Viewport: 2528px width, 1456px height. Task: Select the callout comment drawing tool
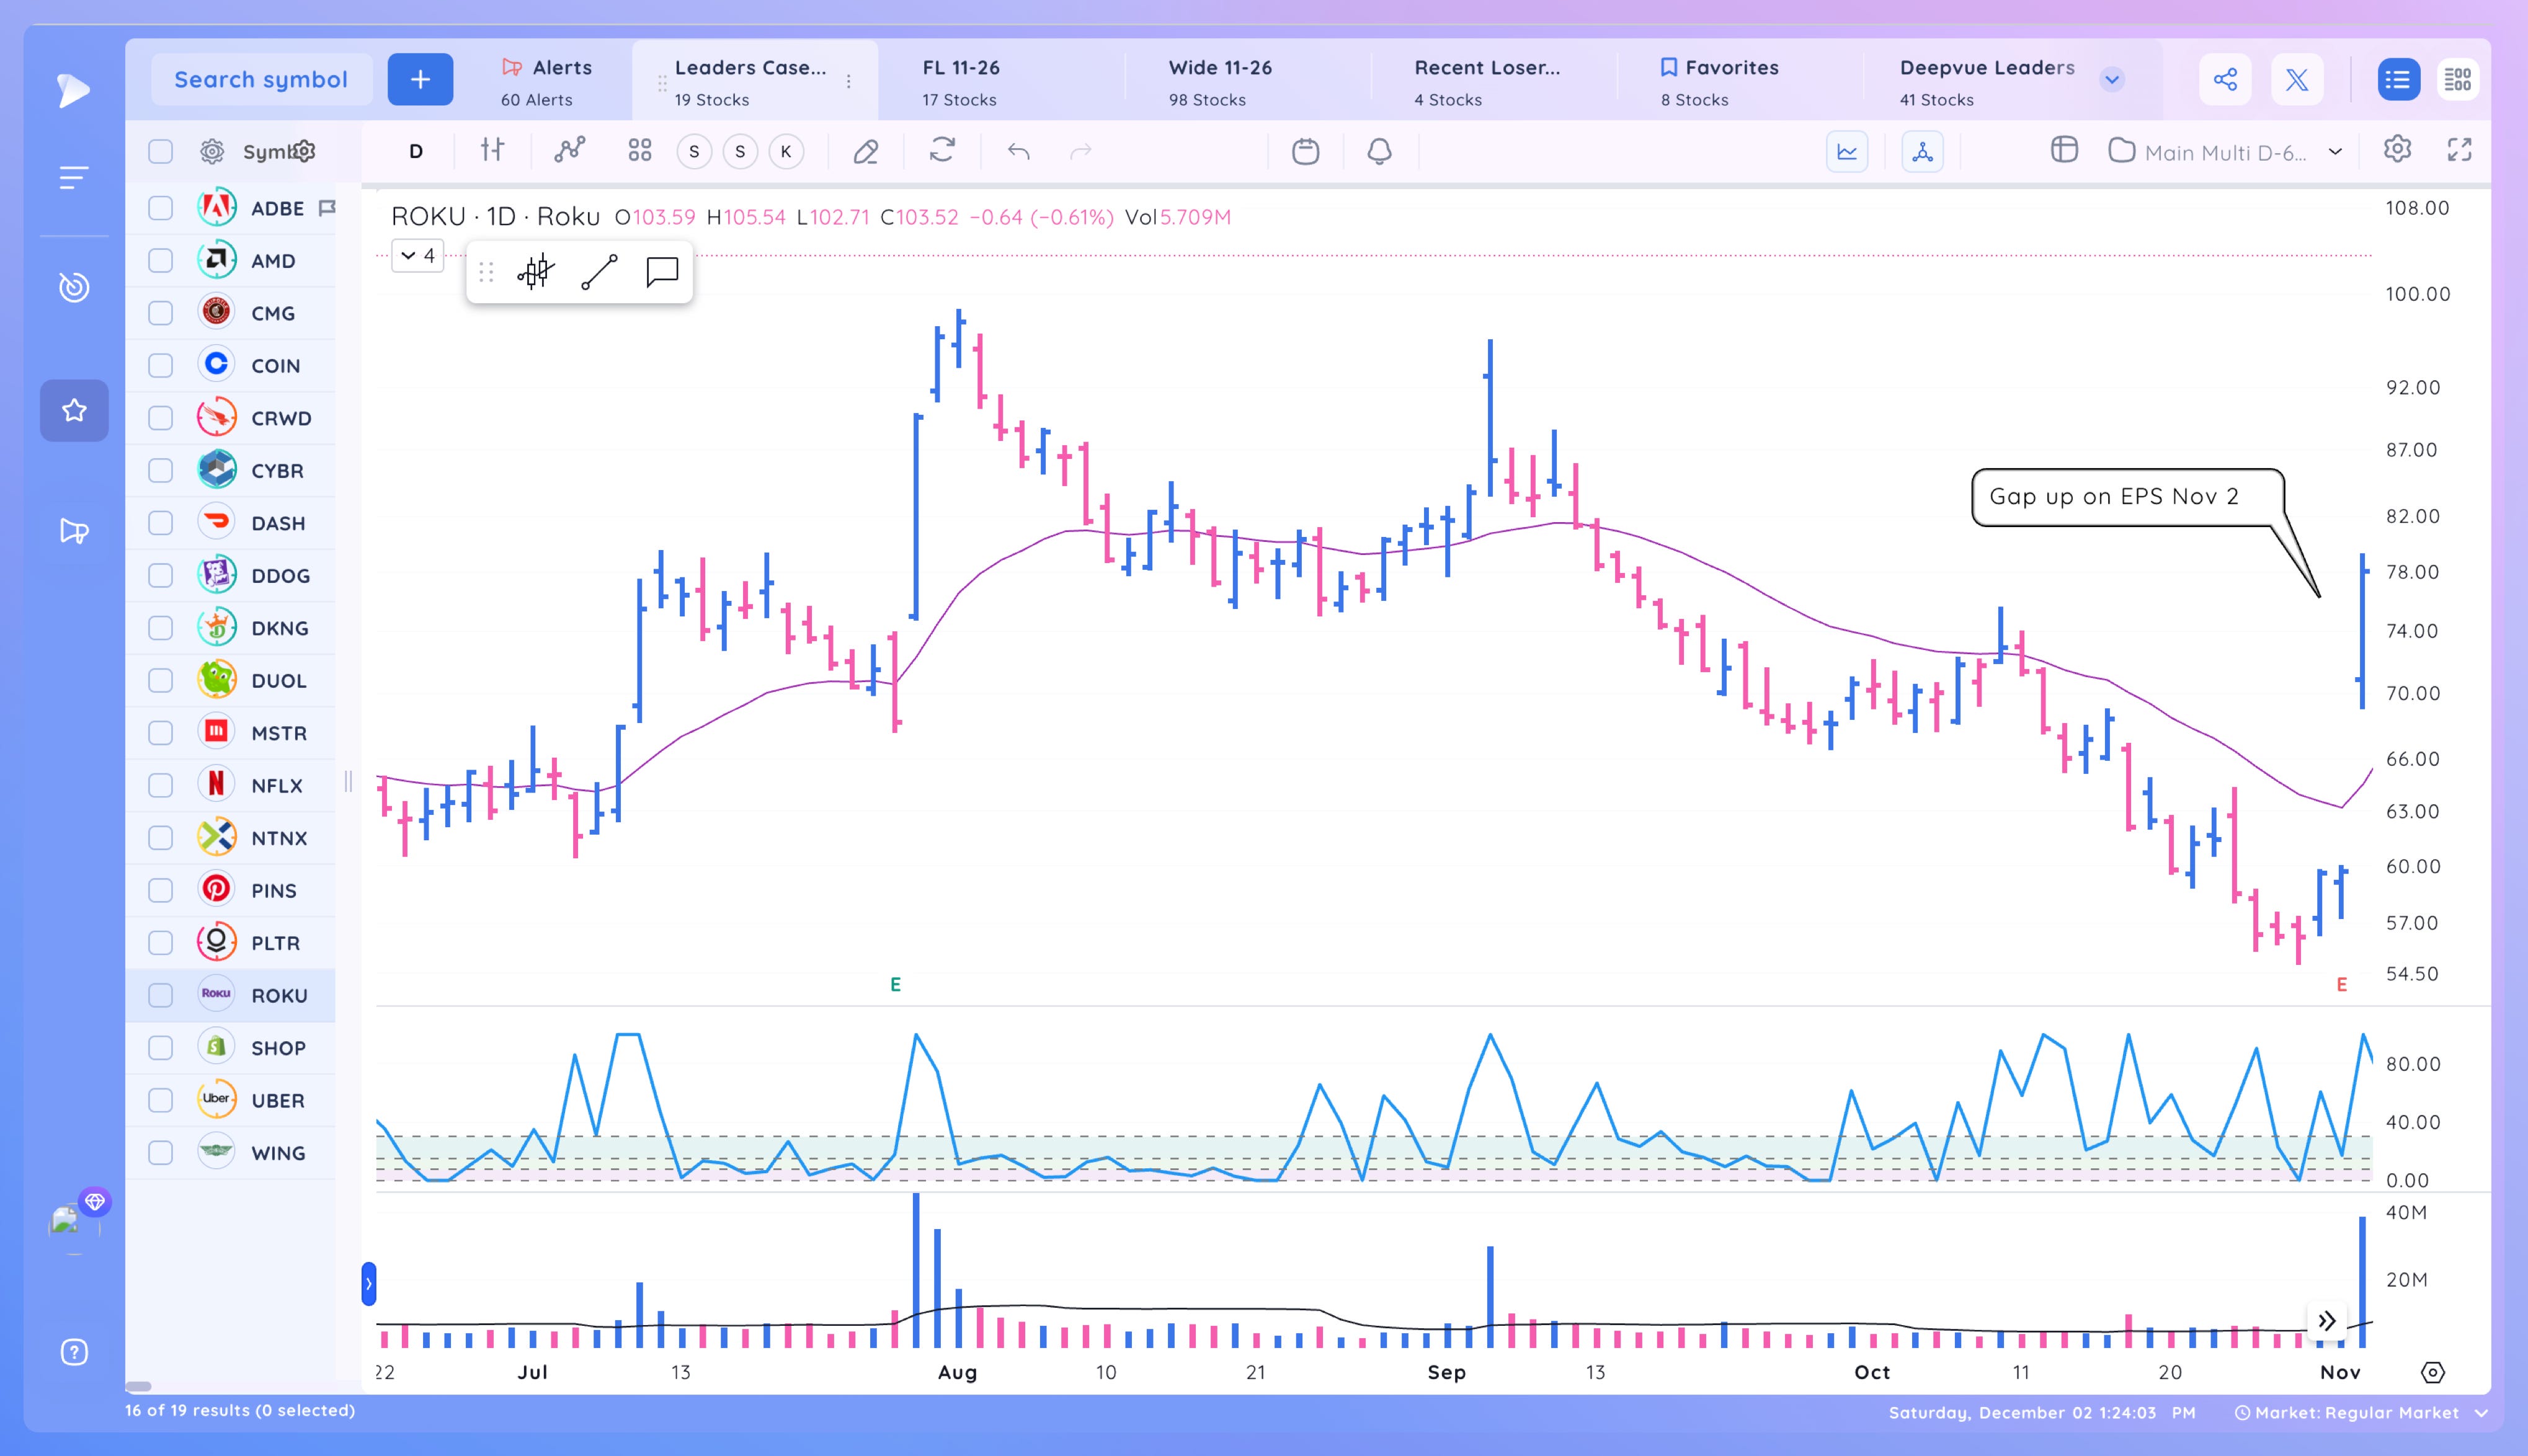pos(662,271)
